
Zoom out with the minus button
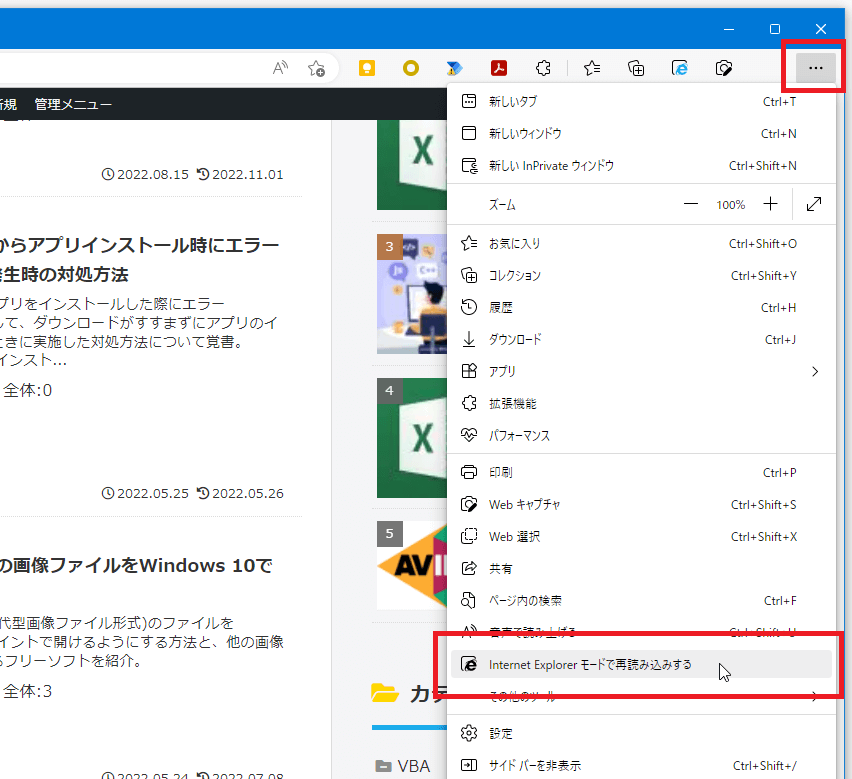point(691,204)
